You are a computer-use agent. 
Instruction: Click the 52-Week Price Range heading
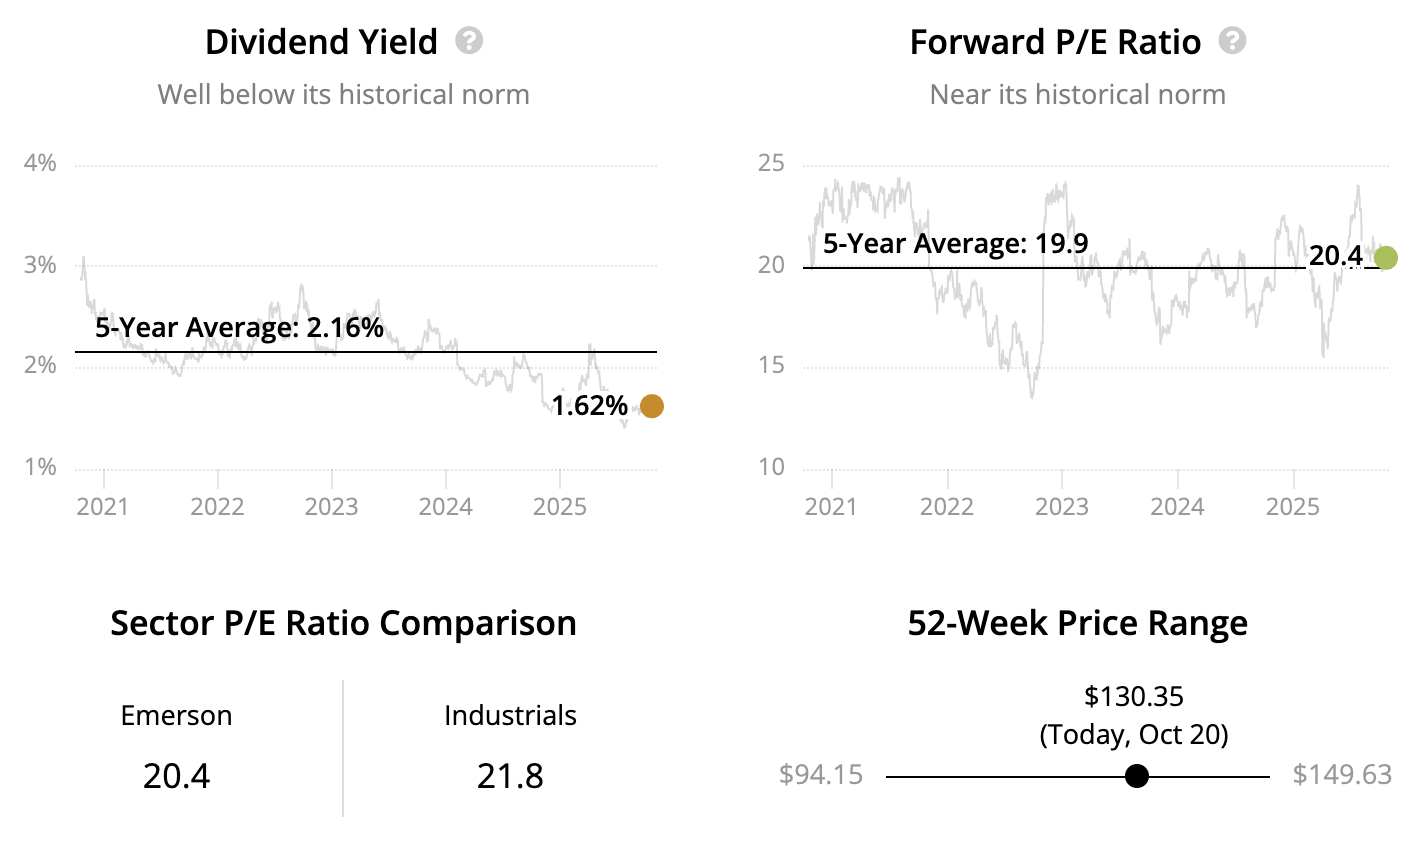[x=1077, y=623]
